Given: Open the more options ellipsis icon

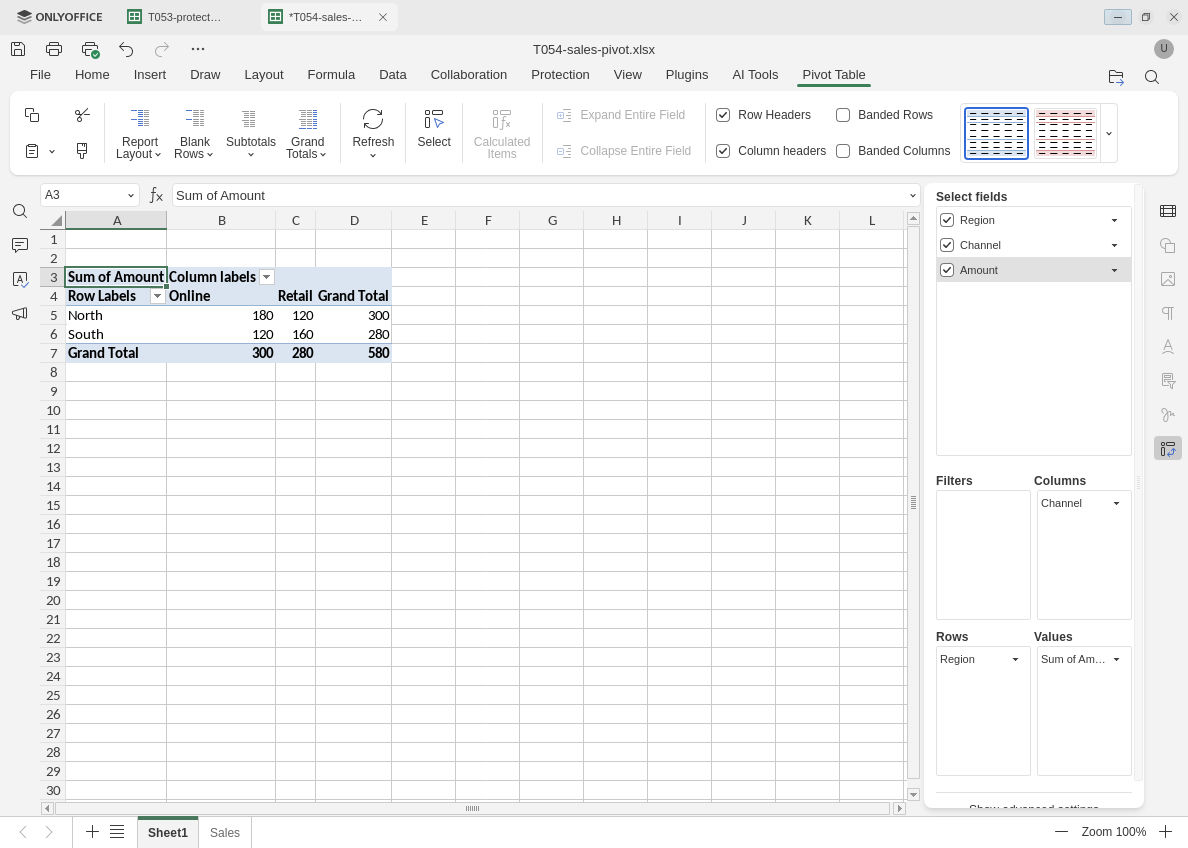Looking at the screenshot, I should 198,49.
